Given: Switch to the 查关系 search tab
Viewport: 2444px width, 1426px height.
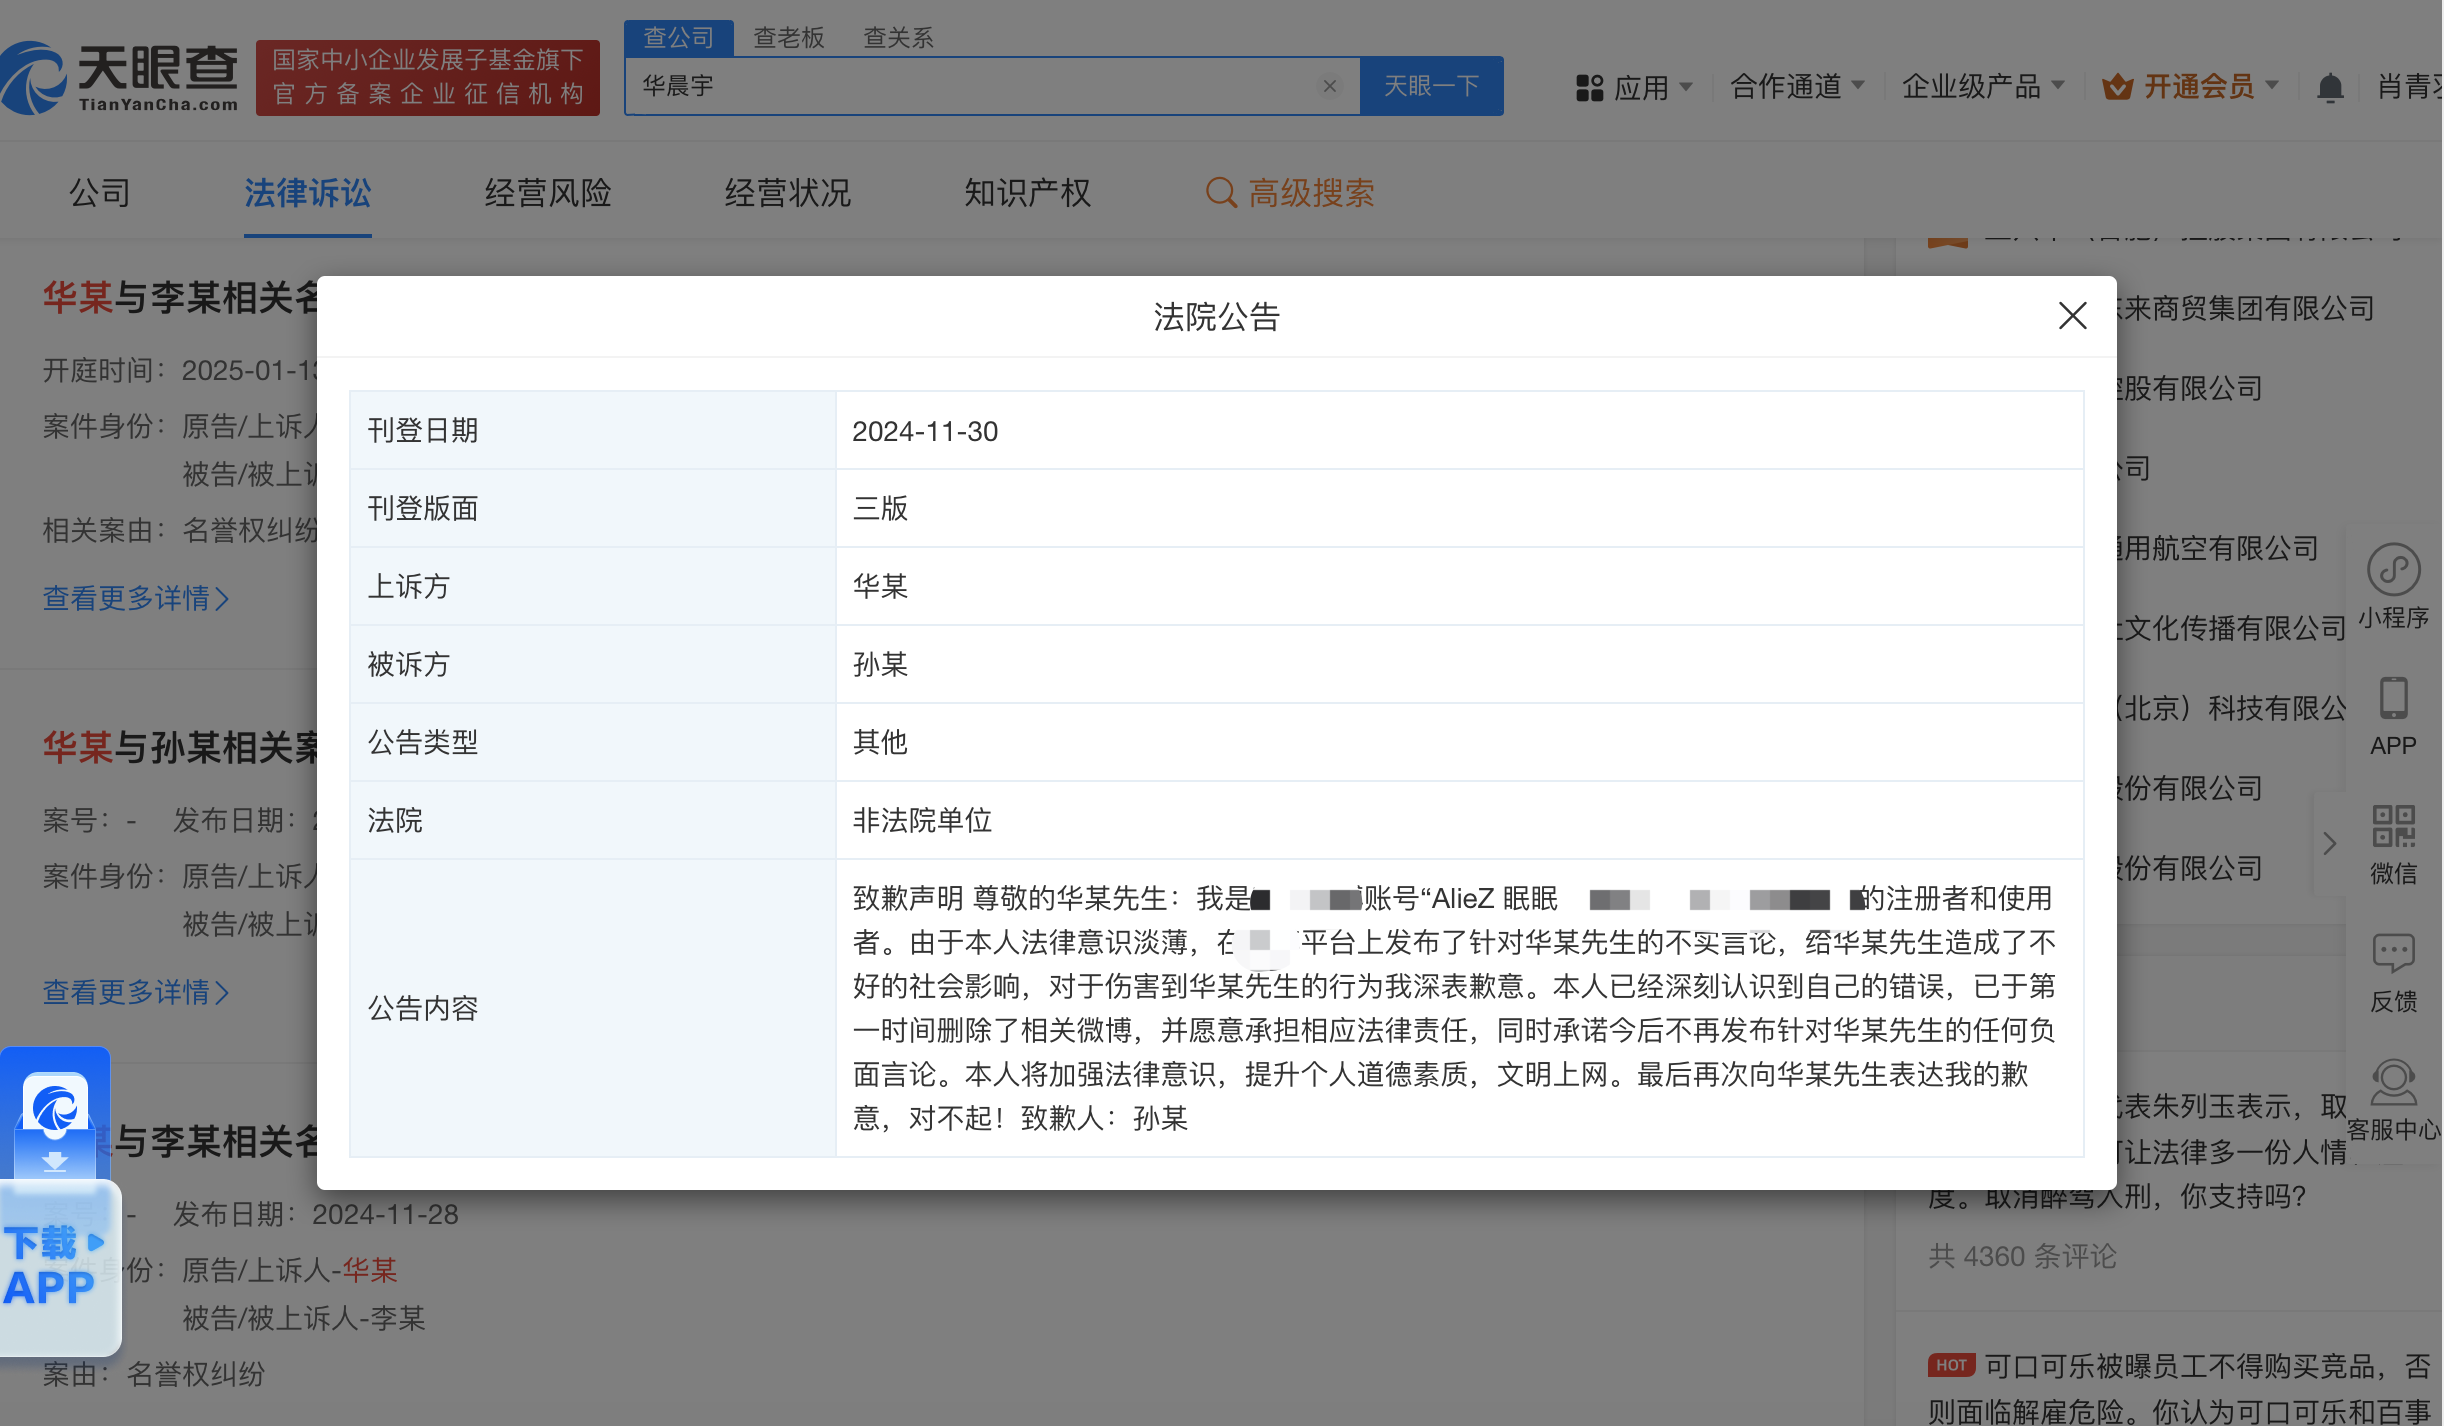Looking at the screenshot, I should (898, 38).
